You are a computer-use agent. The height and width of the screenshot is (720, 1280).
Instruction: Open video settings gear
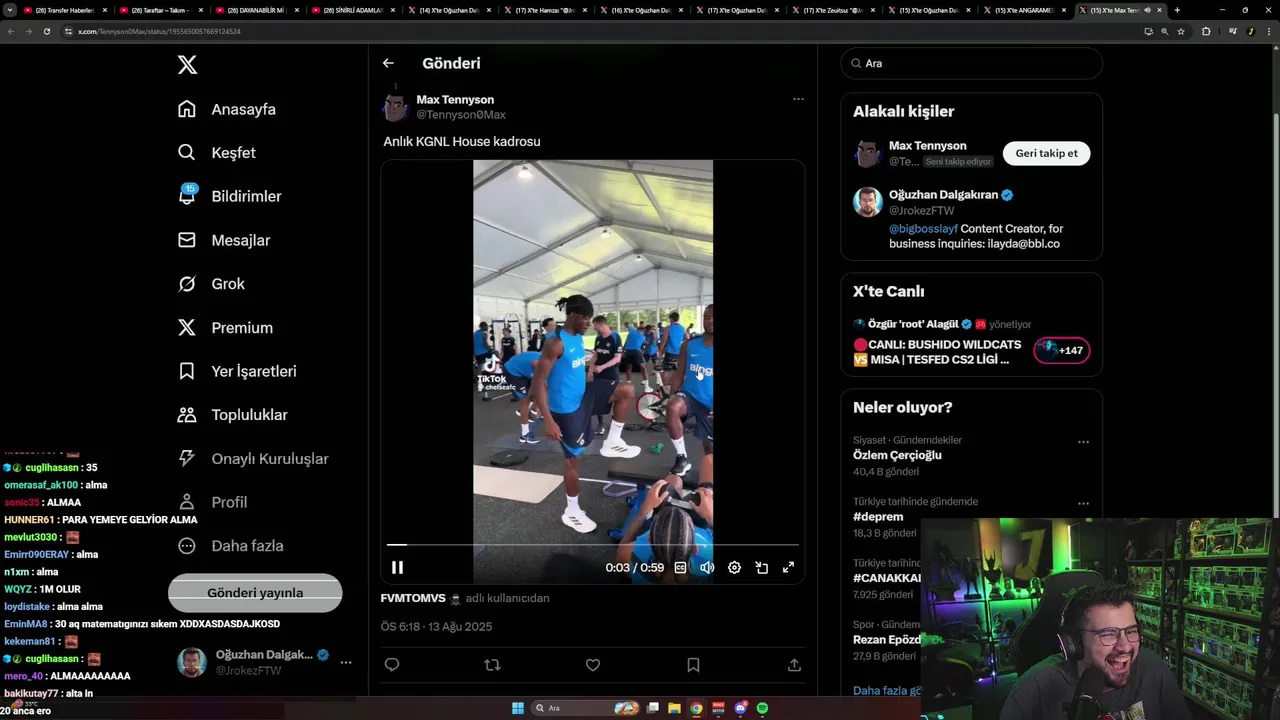click(x=734, y=567)
